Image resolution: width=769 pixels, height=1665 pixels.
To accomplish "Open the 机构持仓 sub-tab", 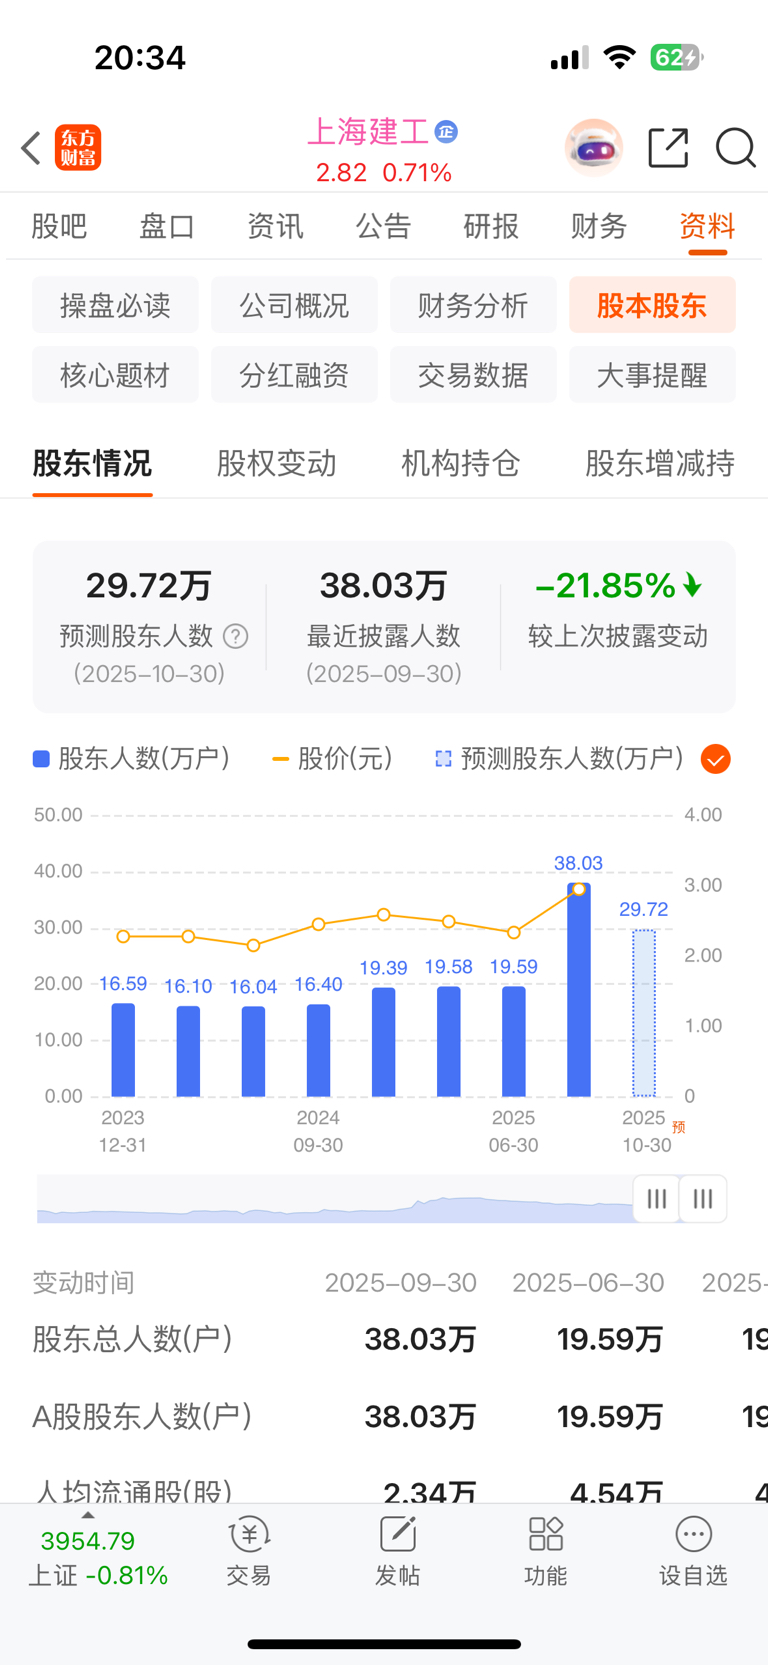I will point(460,463).
